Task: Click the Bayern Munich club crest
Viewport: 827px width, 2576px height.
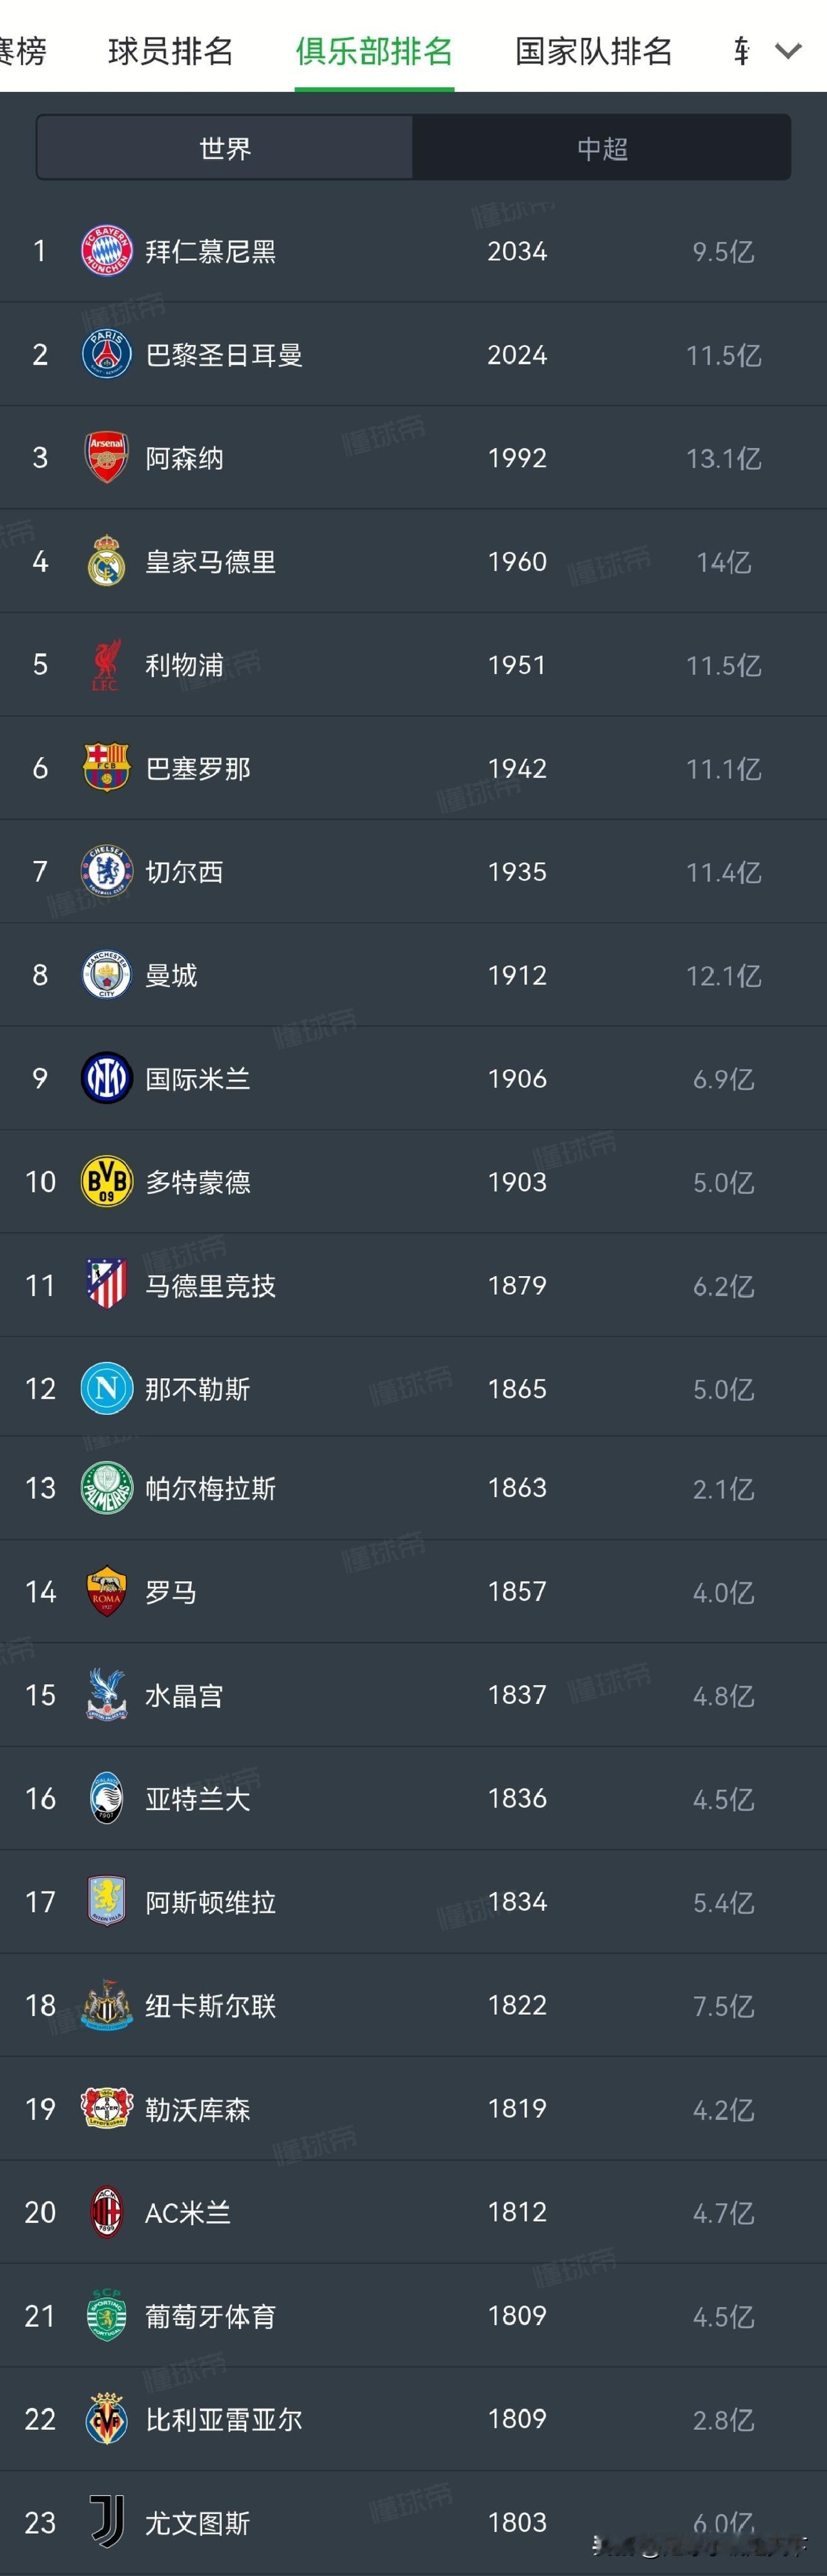Action: (x=106, y=251)
